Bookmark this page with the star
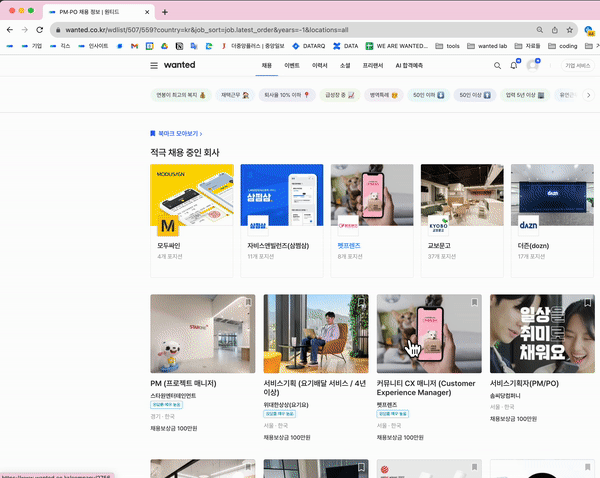600x478 pixels. pos(569,30)
